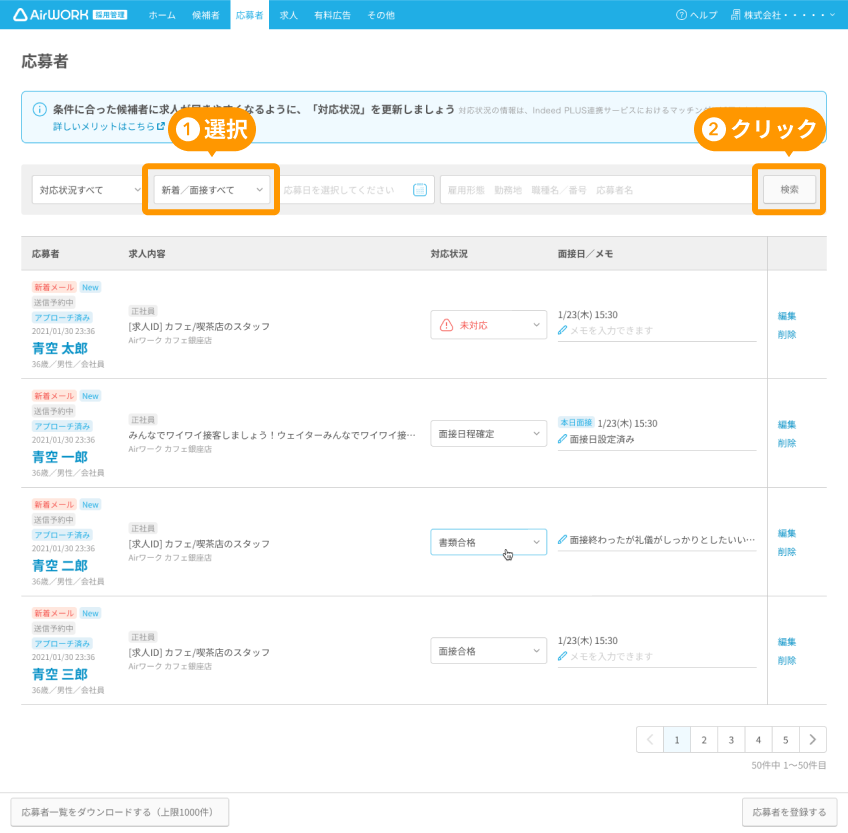The width and height of the screenshot is (848, 833).
Task: Click the 面接日／メモ column header
Action: (585, 254)
